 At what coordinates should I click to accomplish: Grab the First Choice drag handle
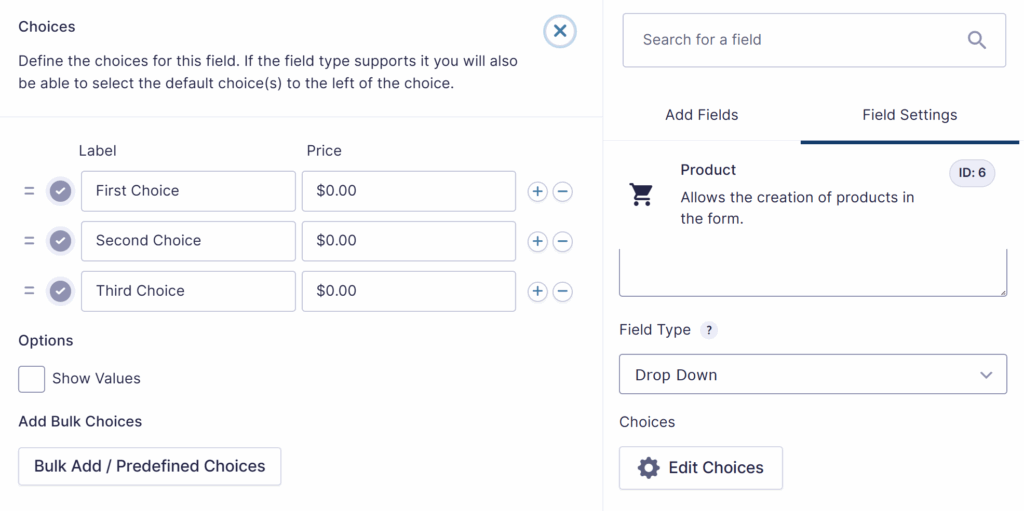click(29, 191)
